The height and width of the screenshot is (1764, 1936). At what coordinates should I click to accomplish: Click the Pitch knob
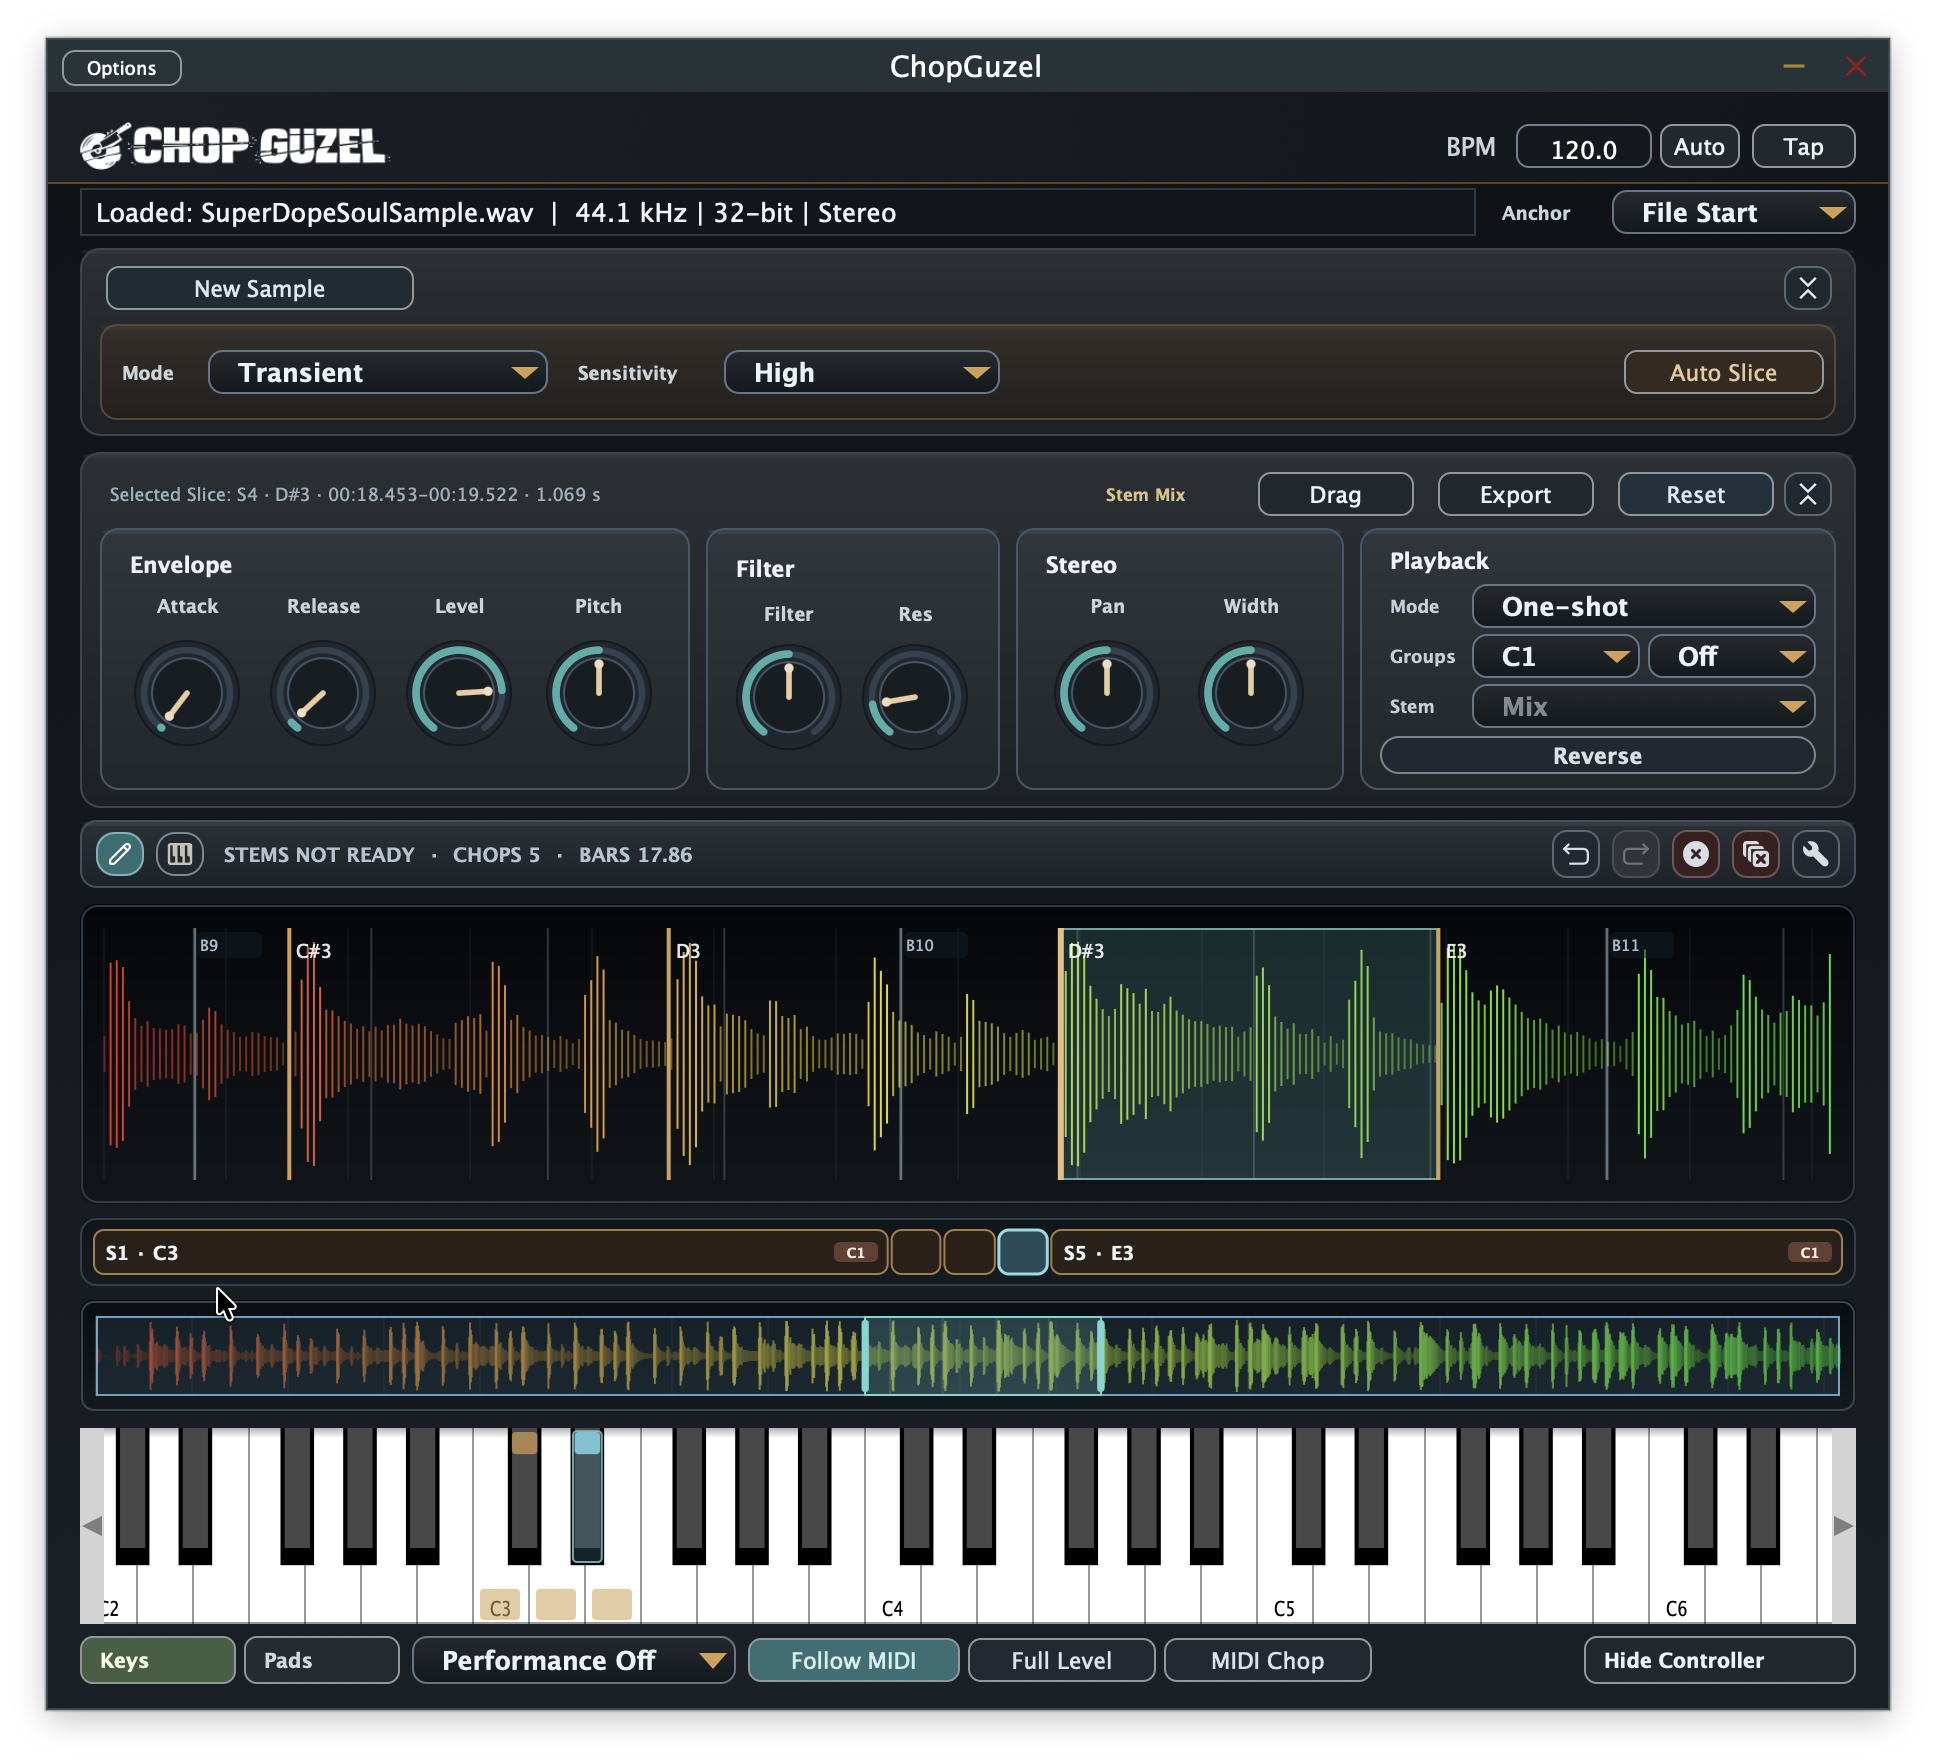[x=598, y=693]
